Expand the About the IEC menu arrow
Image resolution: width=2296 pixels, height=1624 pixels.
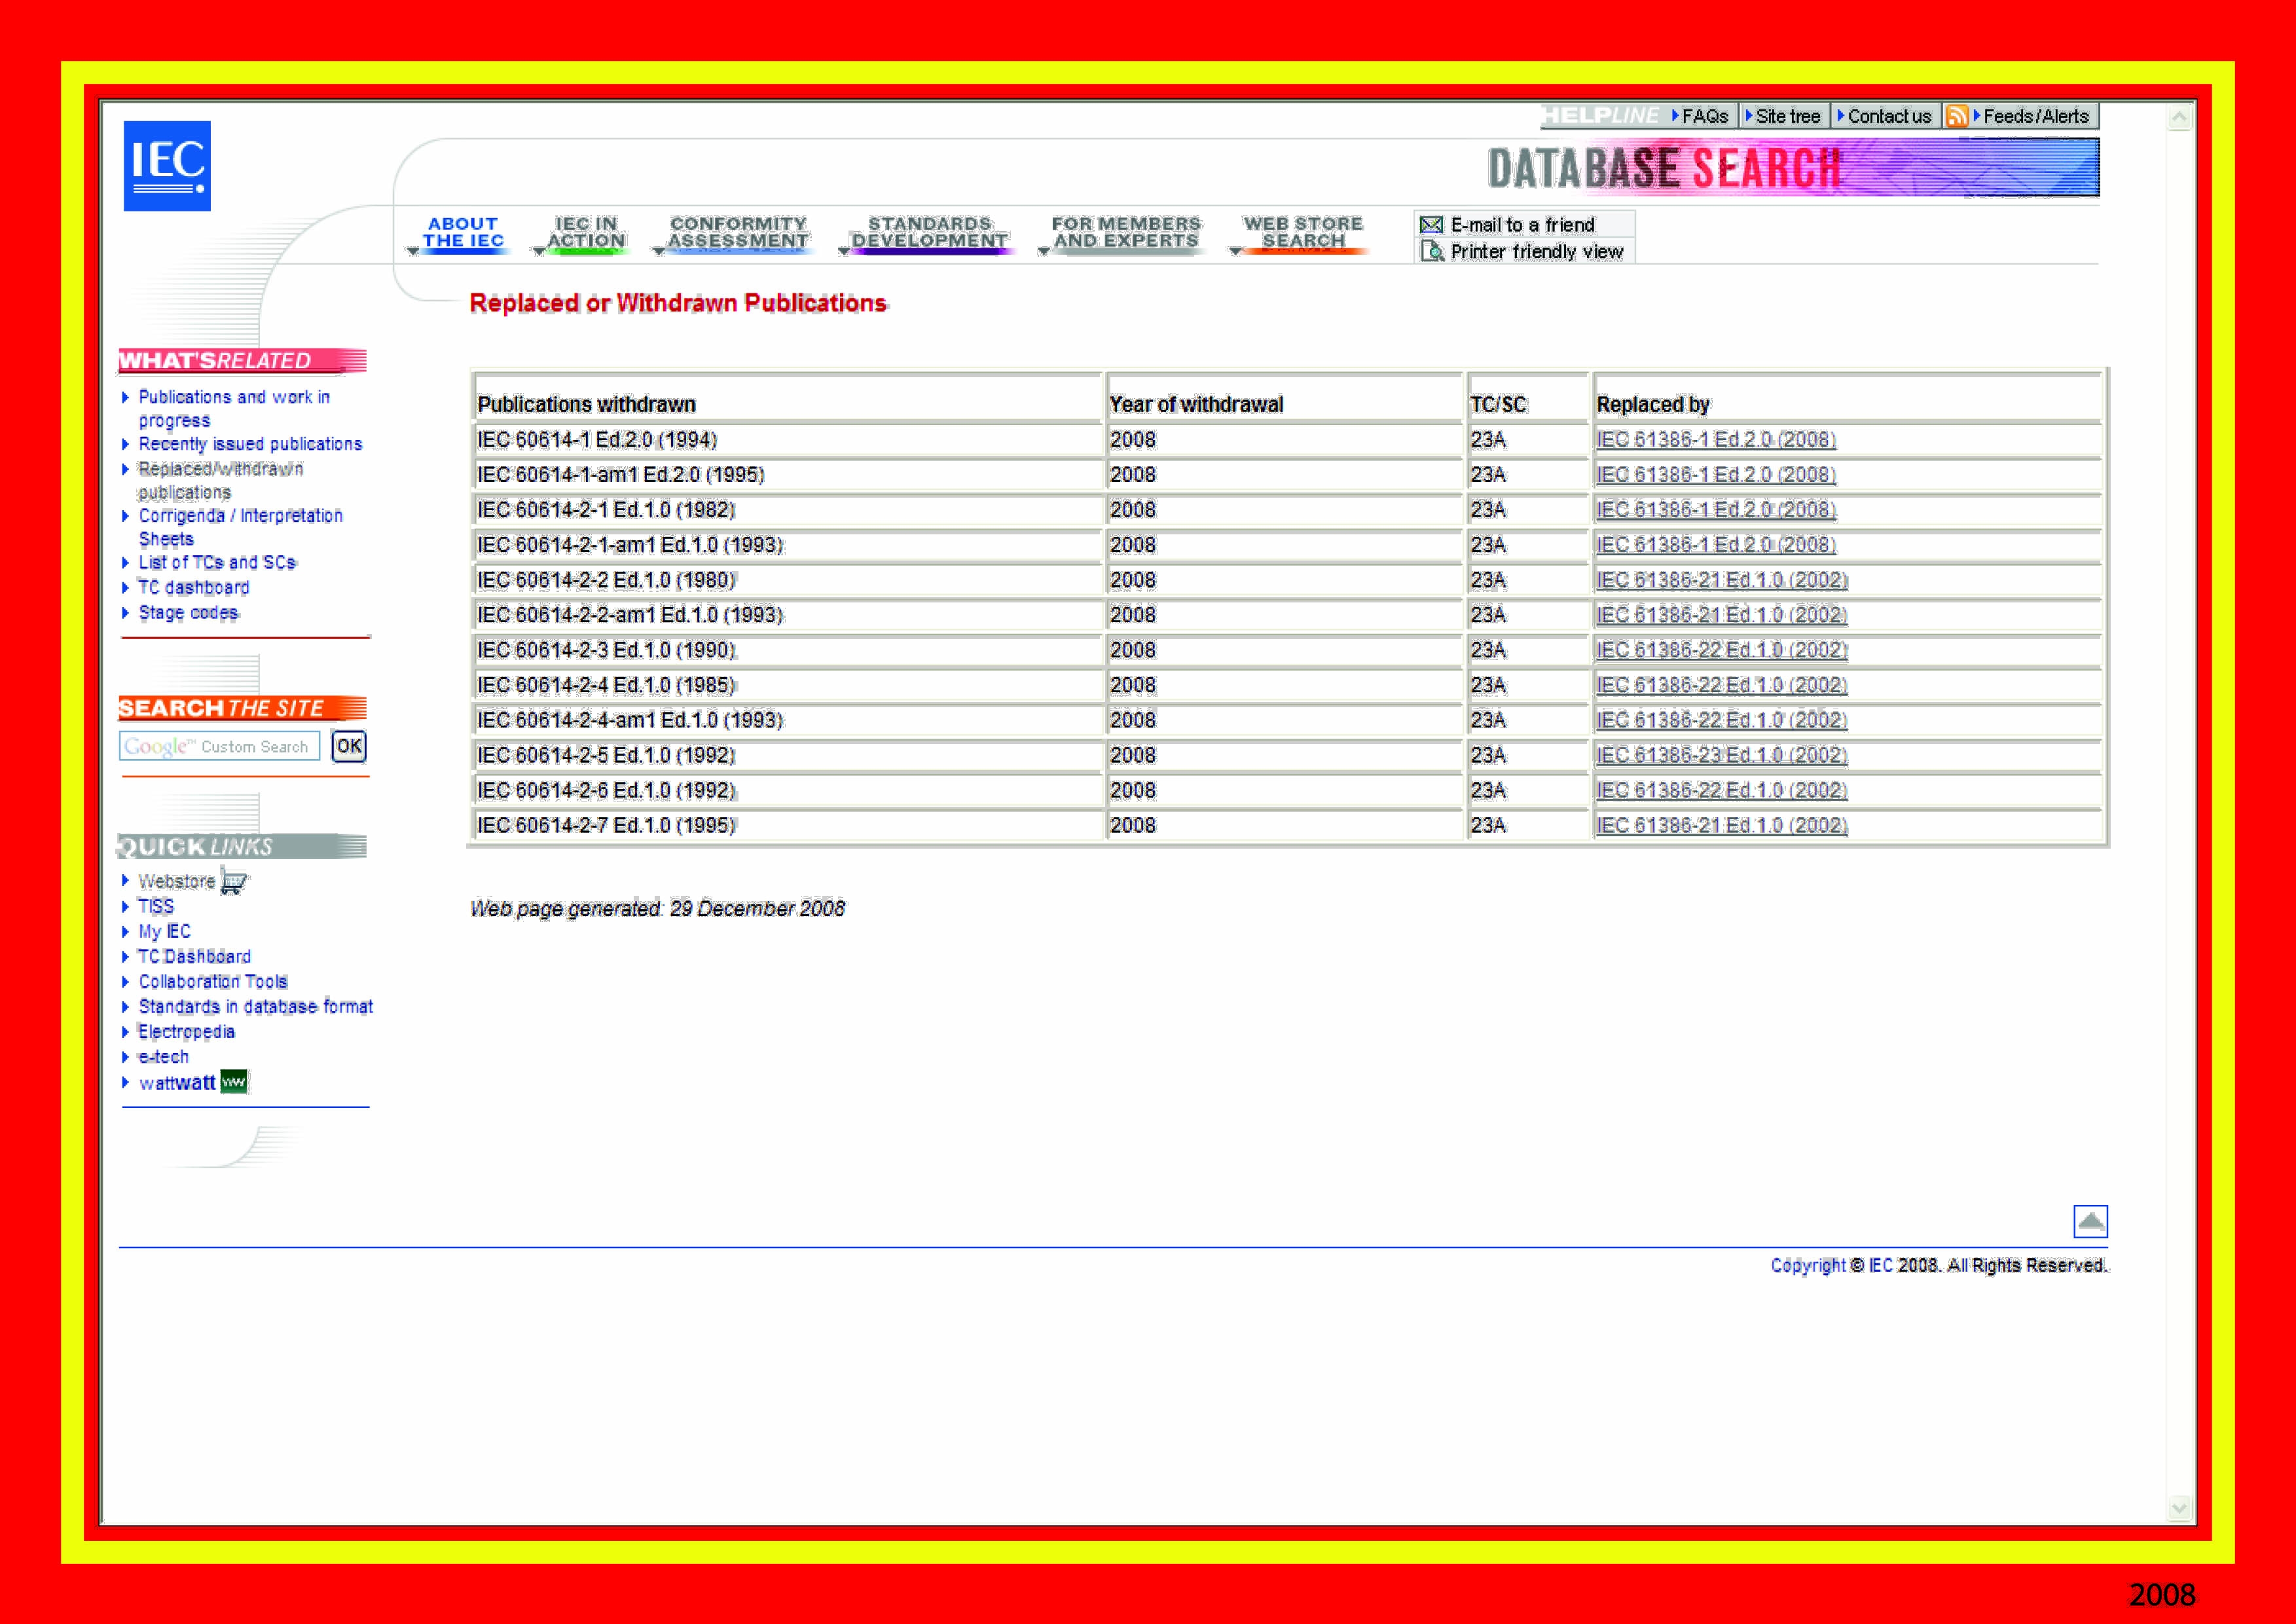pyautogui.click(x=413, y=252)
